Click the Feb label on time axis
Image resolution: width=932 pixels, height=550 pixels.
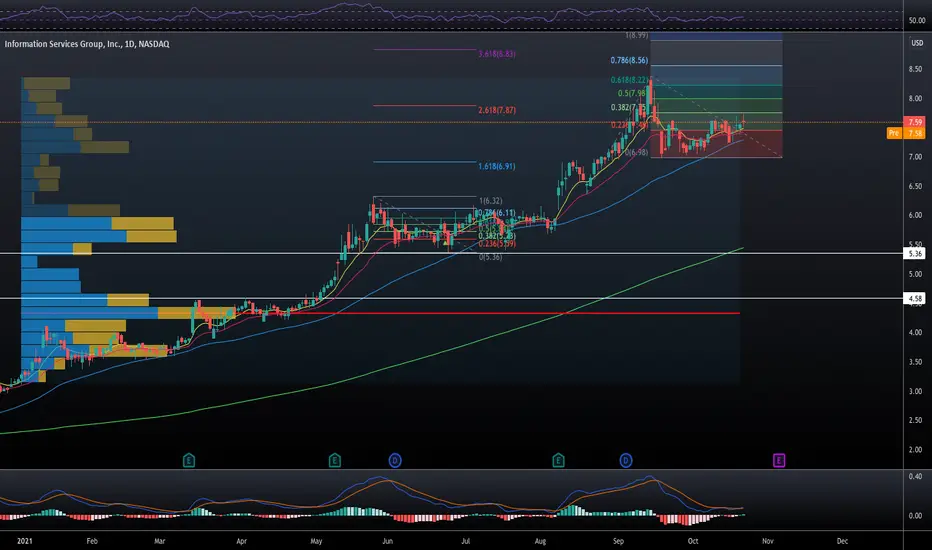[x=92, y=541]
